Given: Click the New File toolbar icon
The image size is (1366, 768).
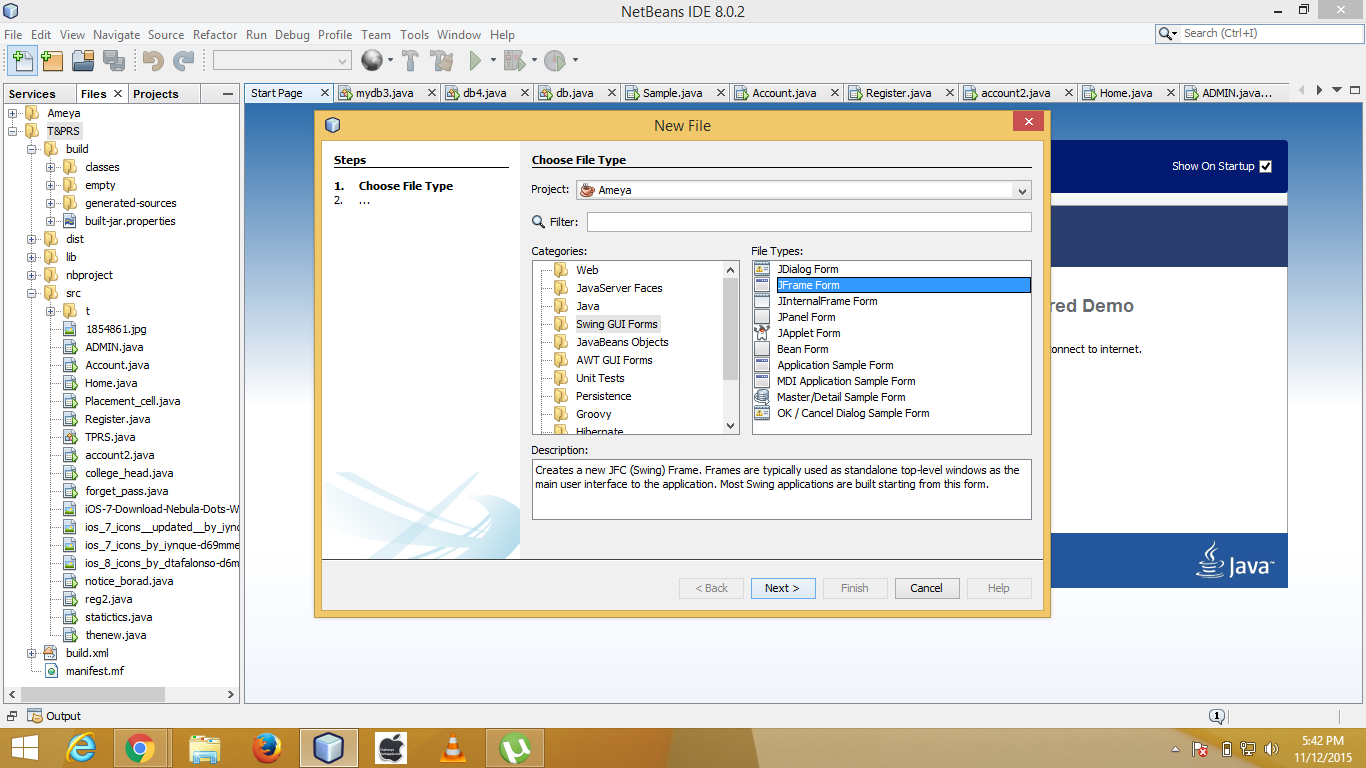Looking at the screenshot, I should [x=21, y=61].
